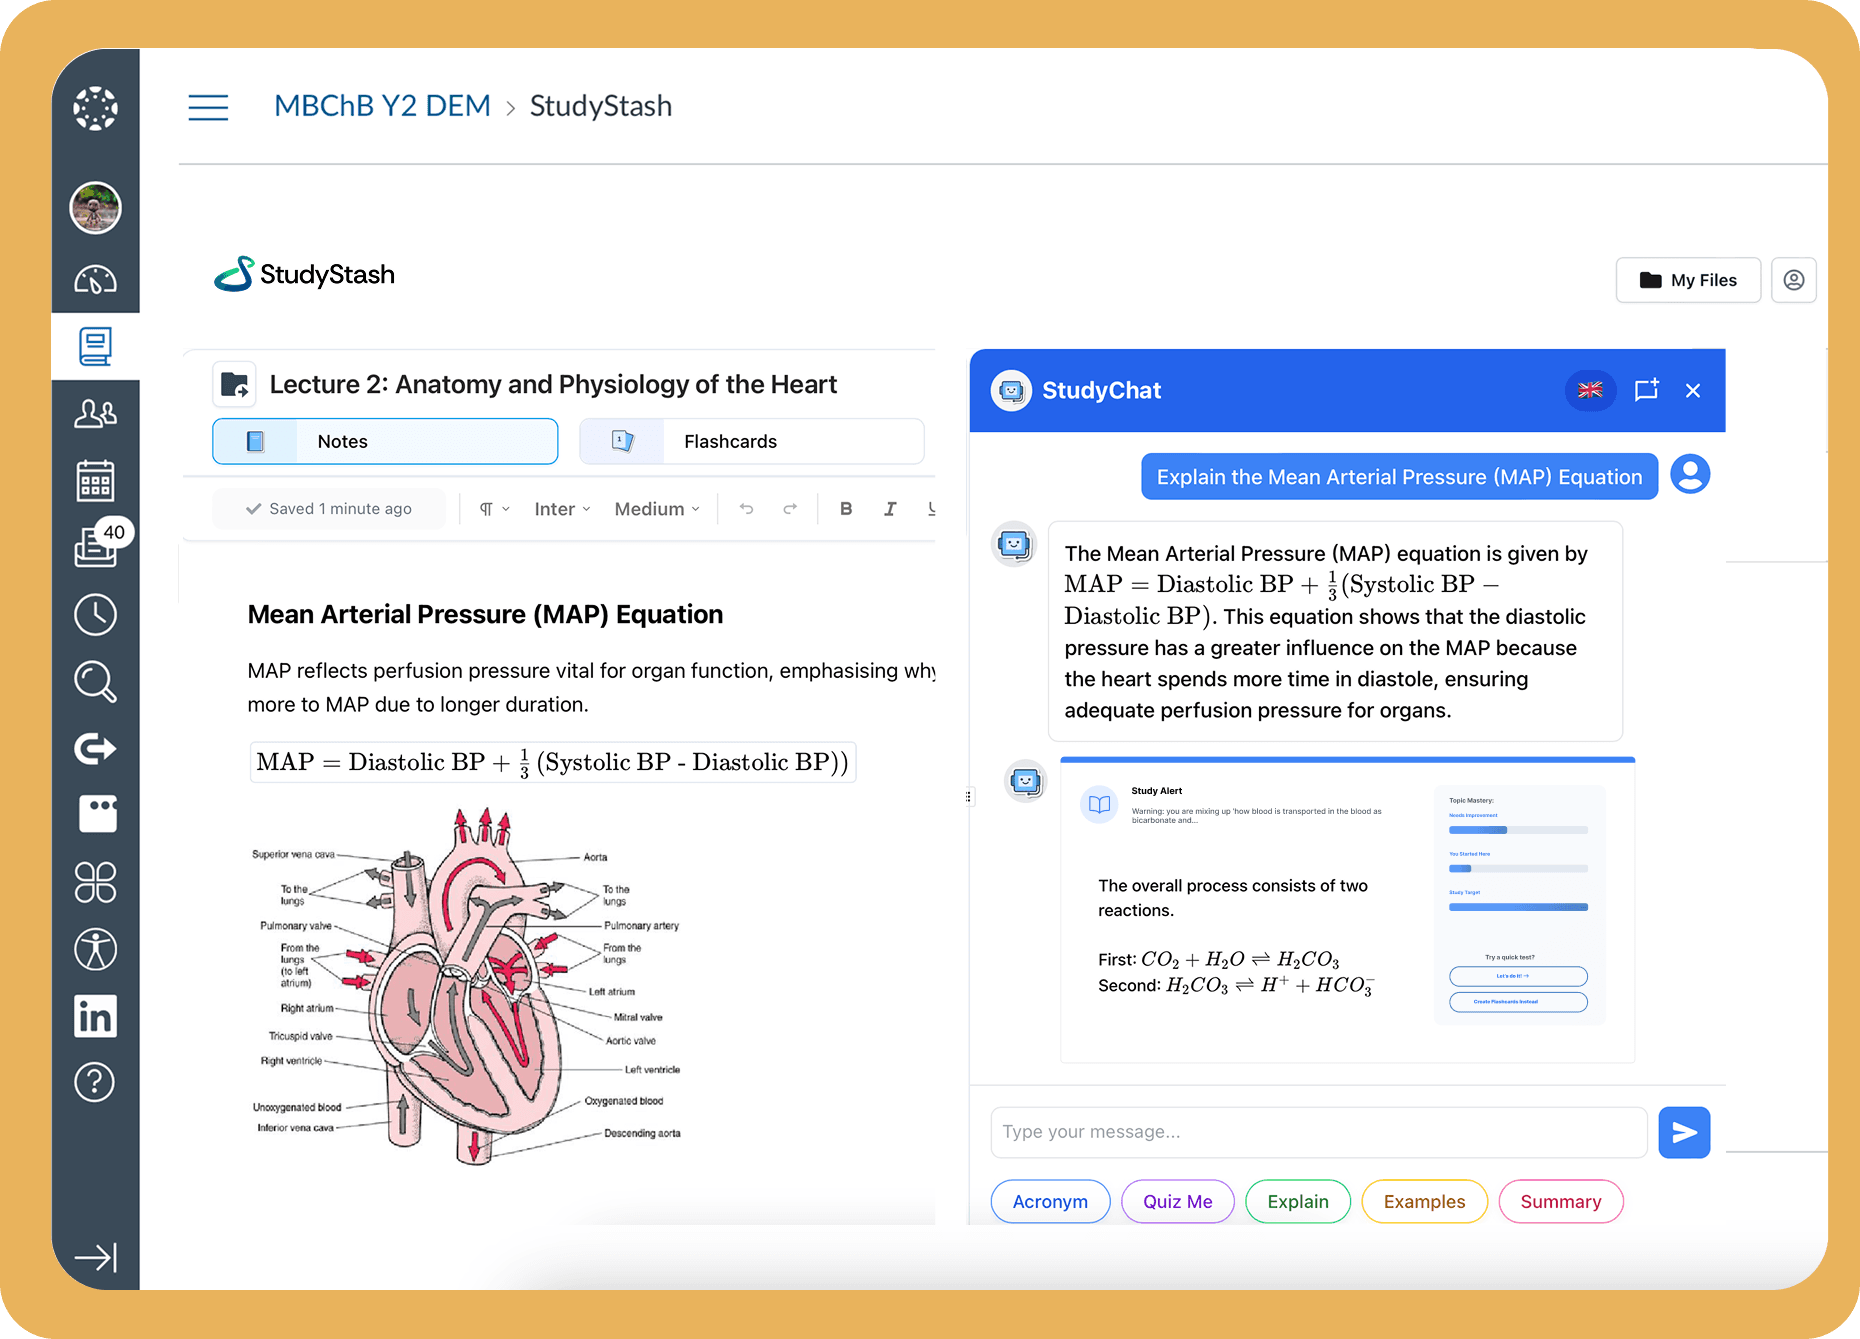
Task: Switch to the Flashcards tab
Action: [751, 441]
